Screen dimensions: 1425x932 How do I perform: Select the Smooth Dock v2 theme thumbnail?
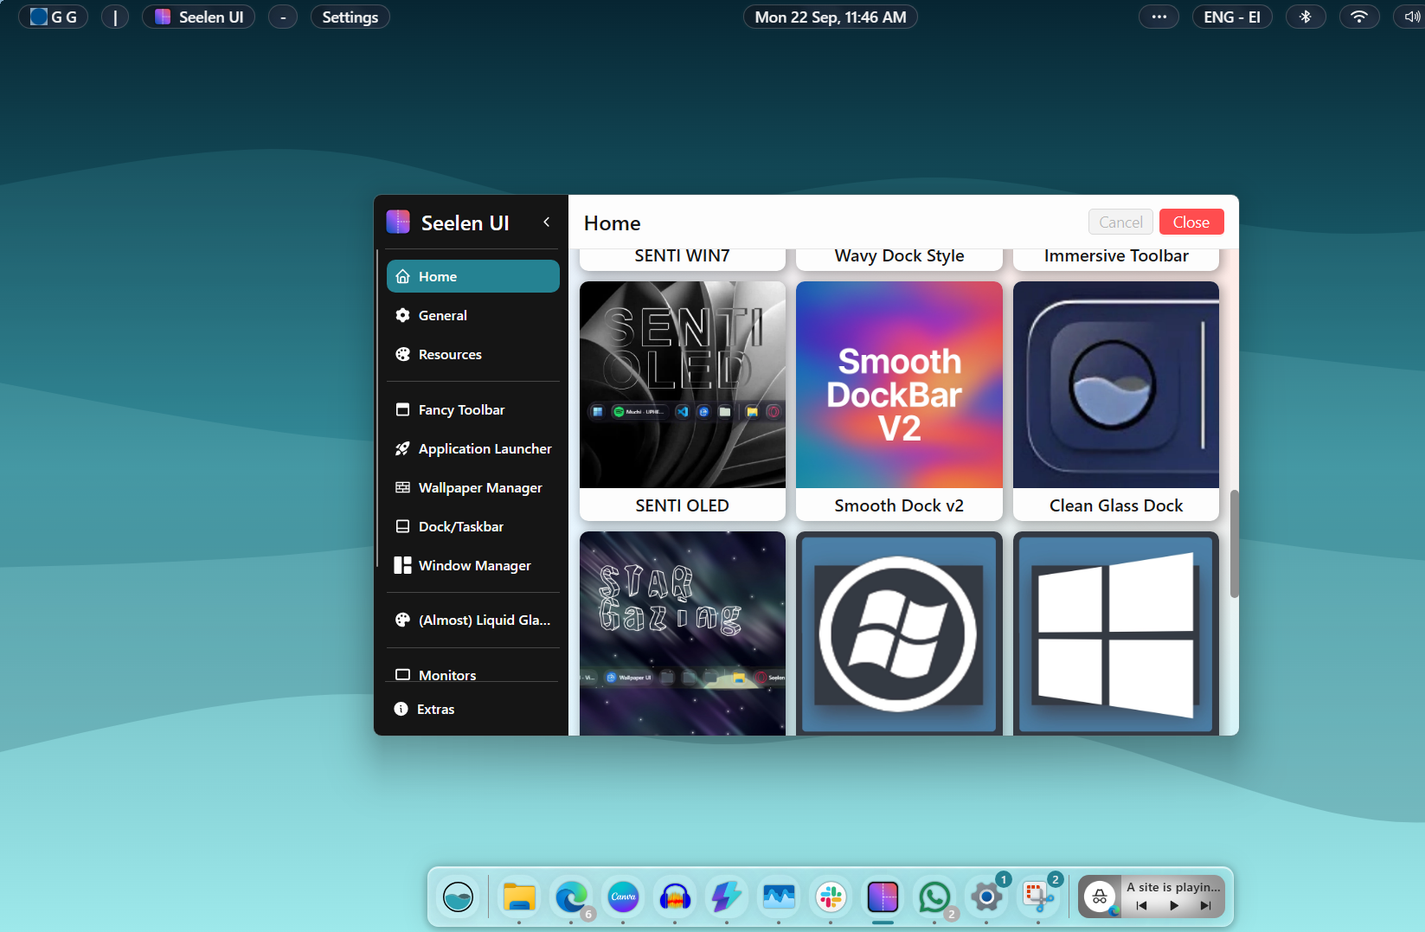pos(898,385)
